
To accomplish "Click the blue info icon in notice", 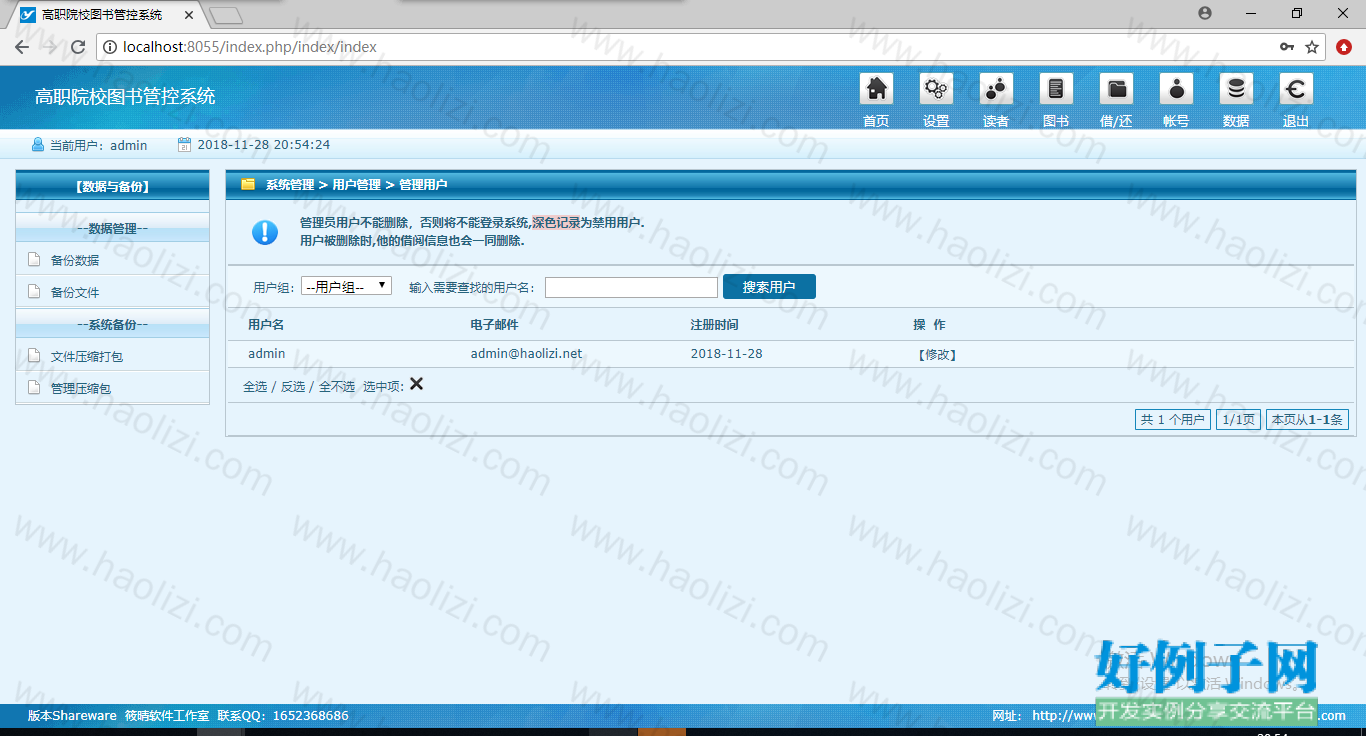I will click(264, 232).
